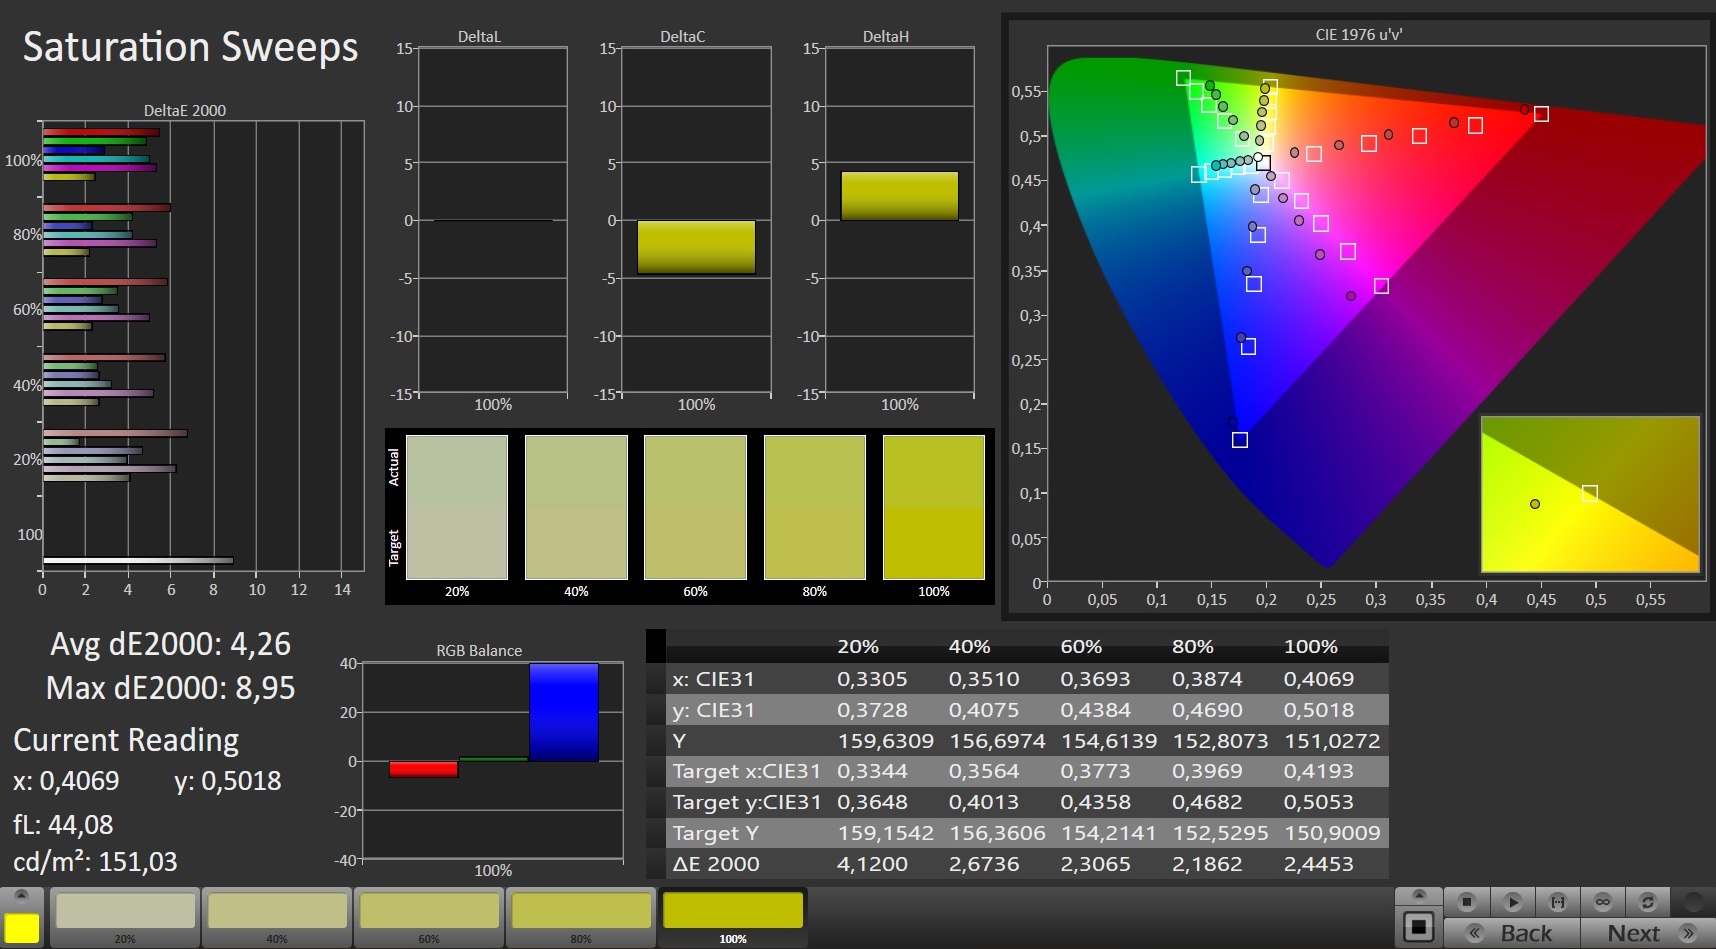The width and height of the screenshot is (1716, 949).
Task: Click the black square pattern window icon
Action: 1418,927
